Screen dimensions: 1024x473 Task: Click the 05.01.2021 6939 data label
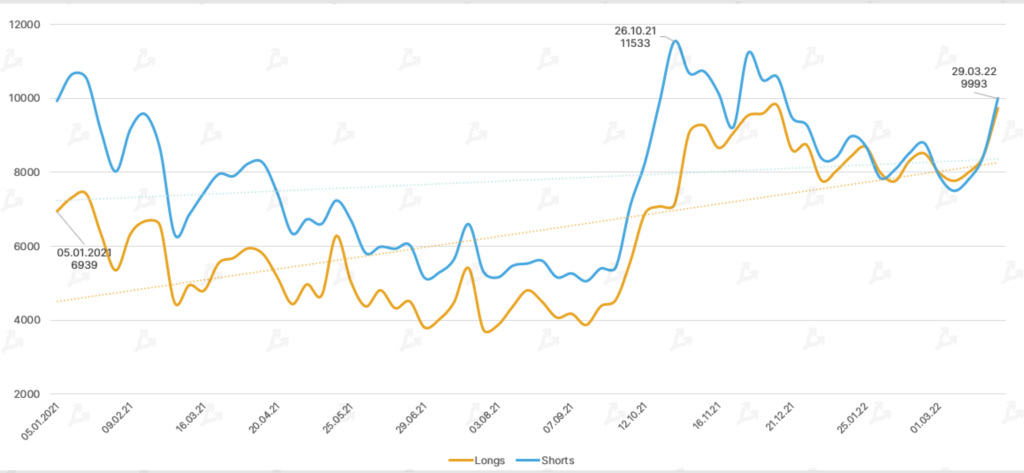click(83, 259)
